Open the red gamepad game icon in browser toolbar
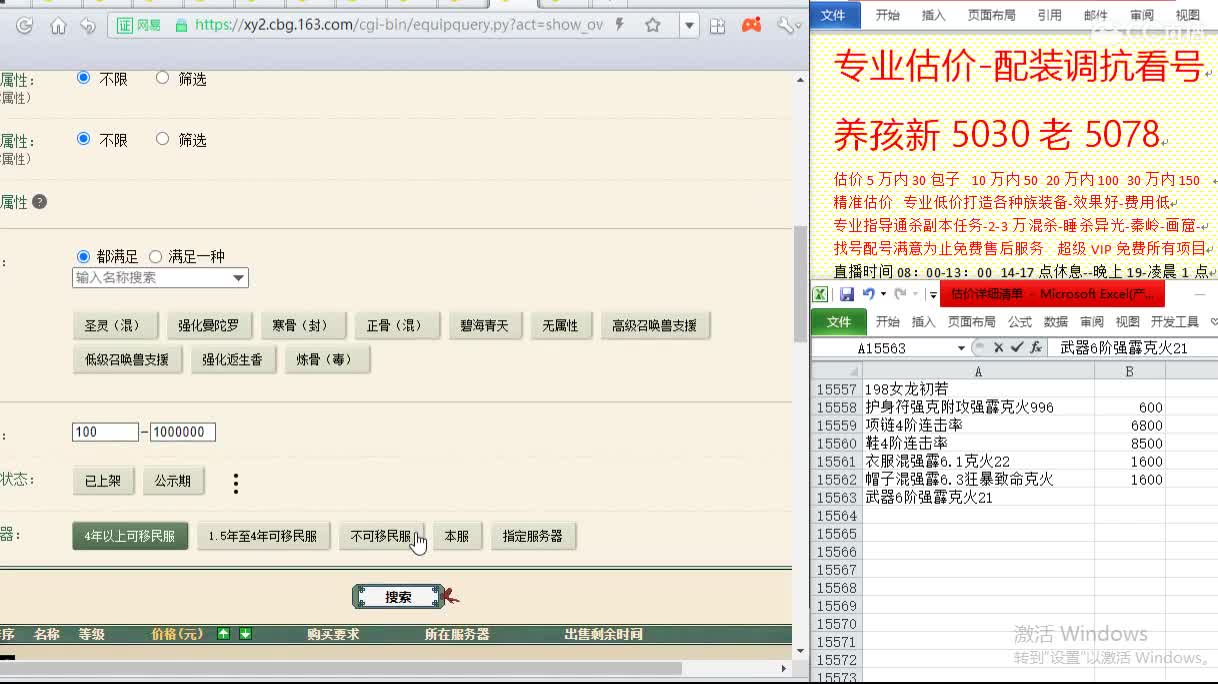 click(x=751, y=25)
